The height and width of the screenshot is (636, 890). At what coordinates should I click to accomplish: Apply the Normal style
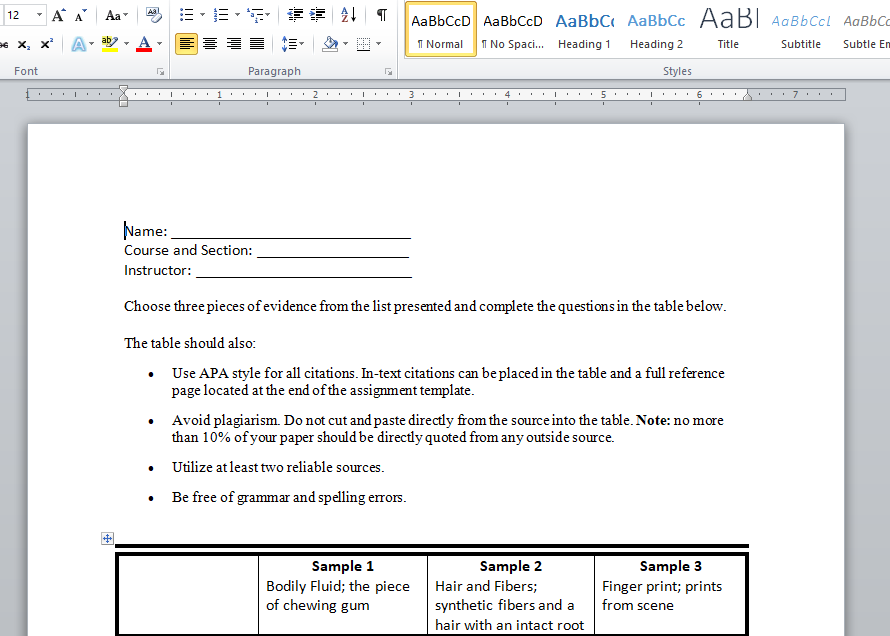pyautogui.click(x=440, y=29)
